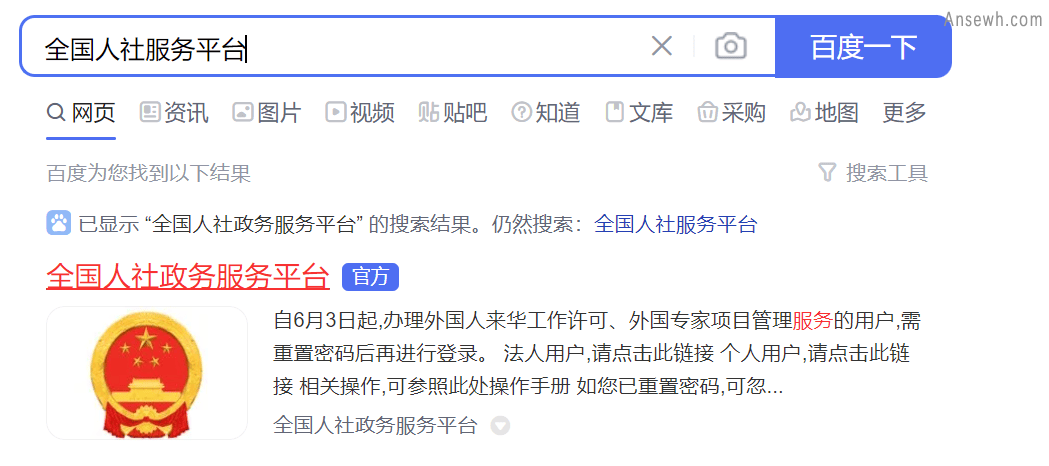Screen dimensions: 1049x466
Task: Open the national emblem thumbnail
Action: 147,373
